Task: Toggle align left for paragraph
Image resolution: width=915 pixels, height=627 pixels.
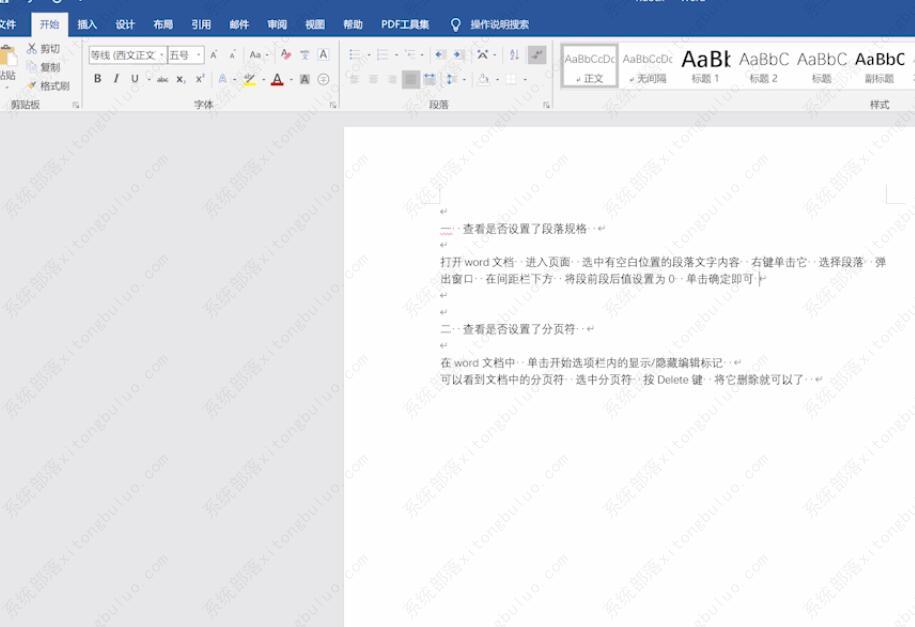Action: (354, 79)
